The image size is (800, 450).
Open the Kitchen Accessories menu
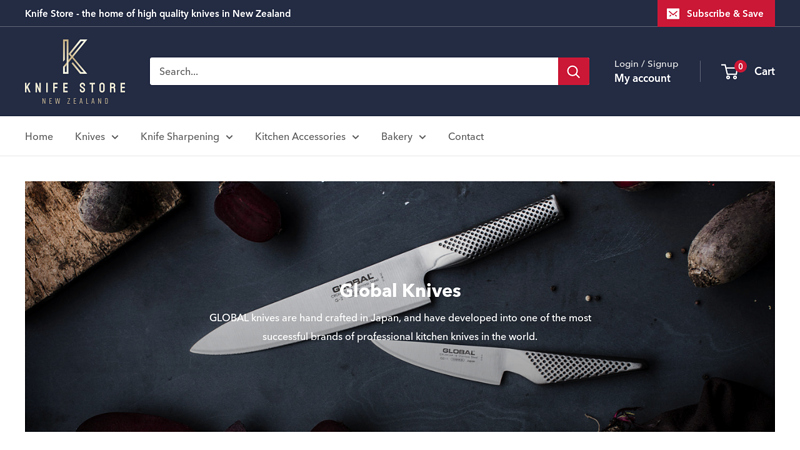300,137
